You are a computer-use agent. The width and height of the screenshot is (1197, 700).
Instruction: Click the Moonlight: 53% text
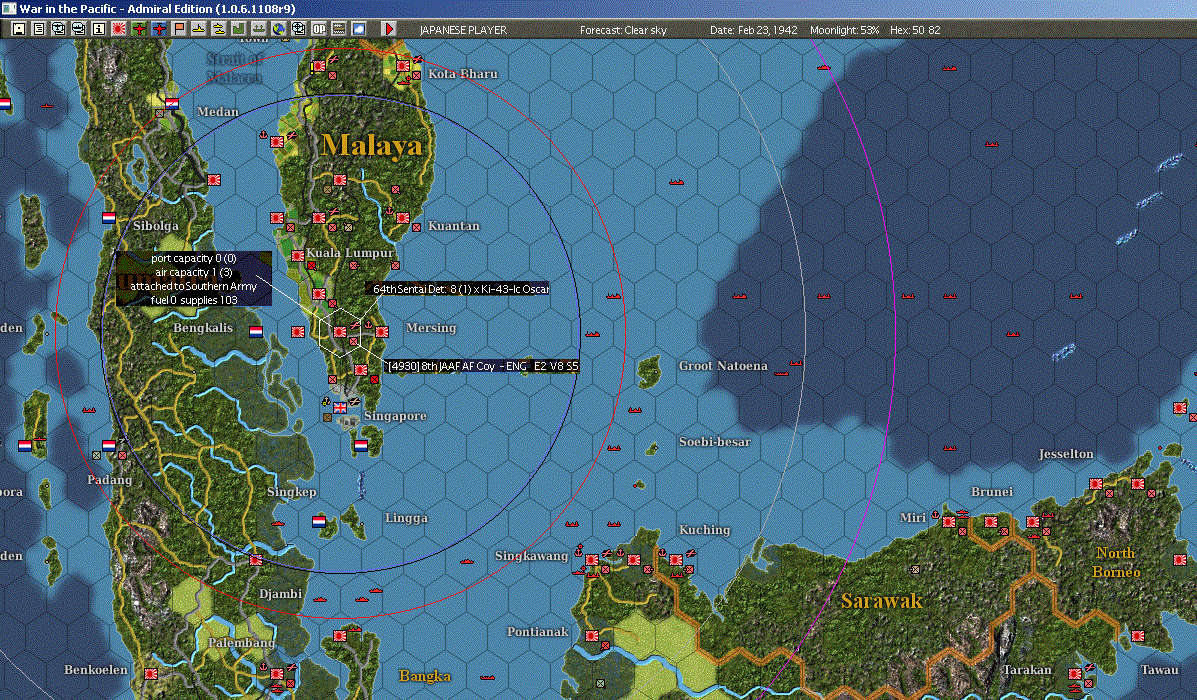pos(844,30)
